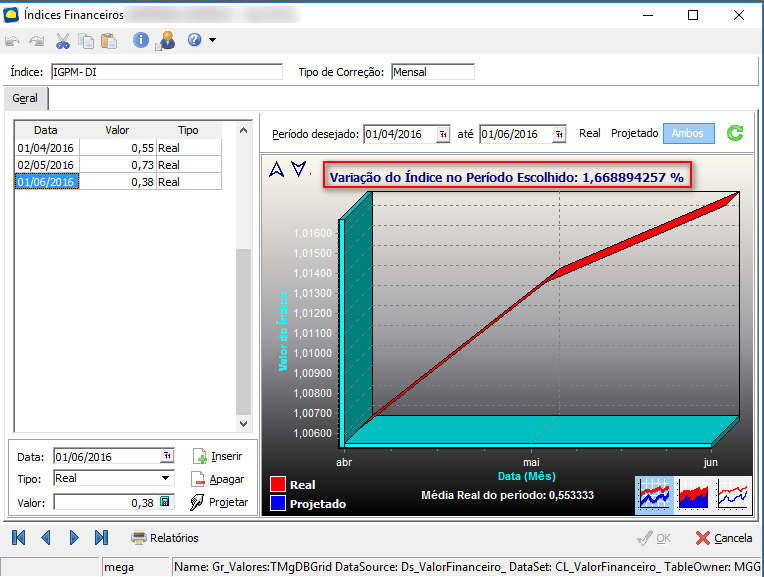Click the Apagar button
Viewport: 764px width, 577px height.
pyautogui.click(x=218, y=479)
